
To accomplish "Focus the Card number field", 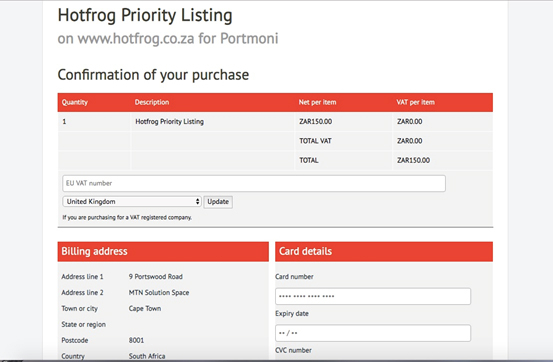I will point(373,296).
